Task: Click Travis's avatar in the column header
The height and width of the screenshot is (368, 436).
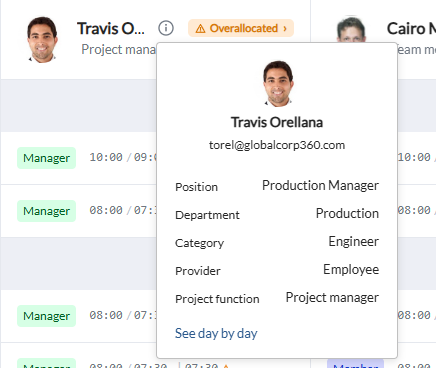Action: tap(42, 39)
